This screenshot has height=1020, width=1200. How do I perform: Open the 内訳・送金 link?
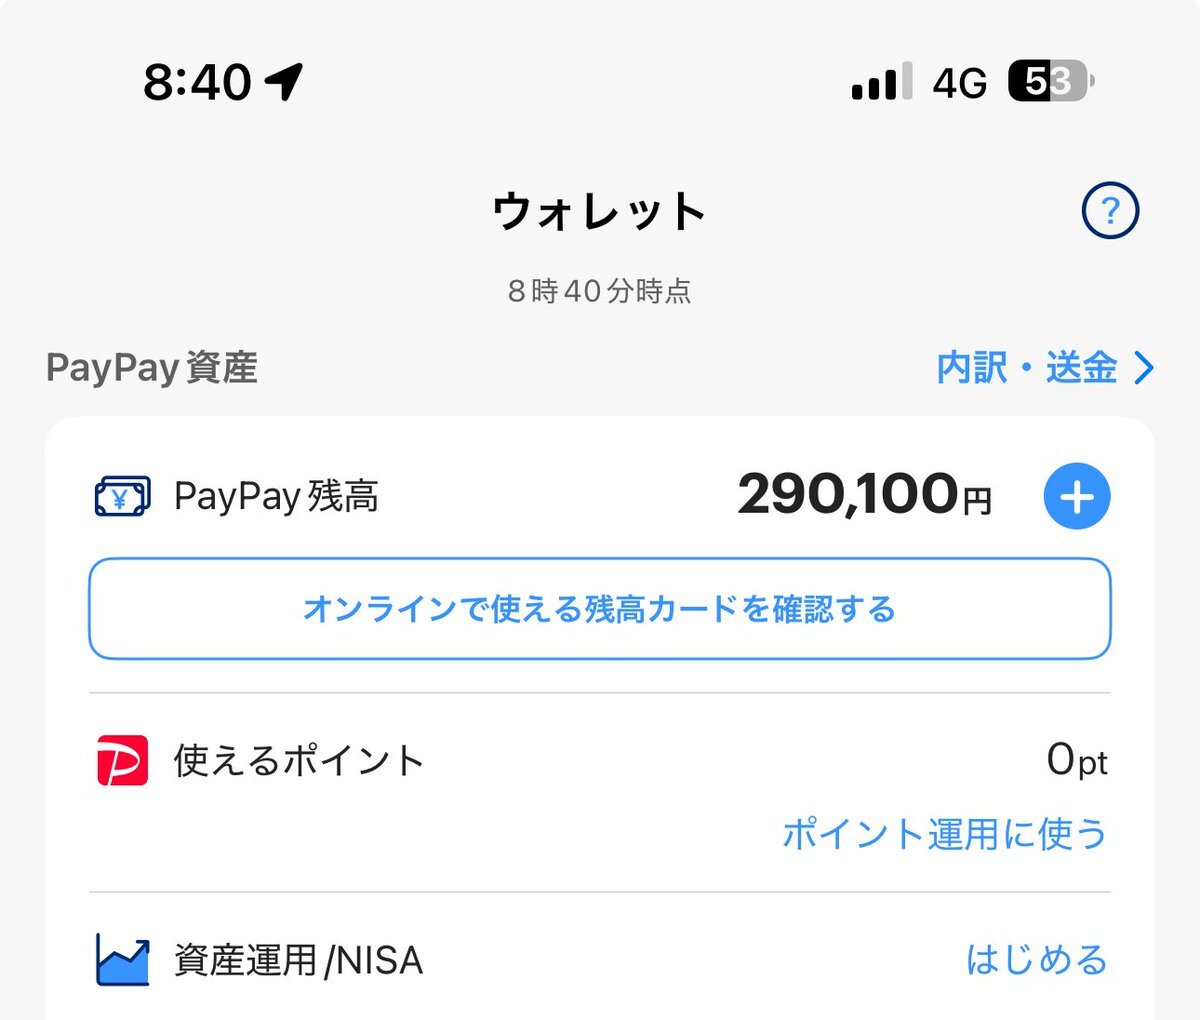pyautogui.click(x=1045, y=368)
